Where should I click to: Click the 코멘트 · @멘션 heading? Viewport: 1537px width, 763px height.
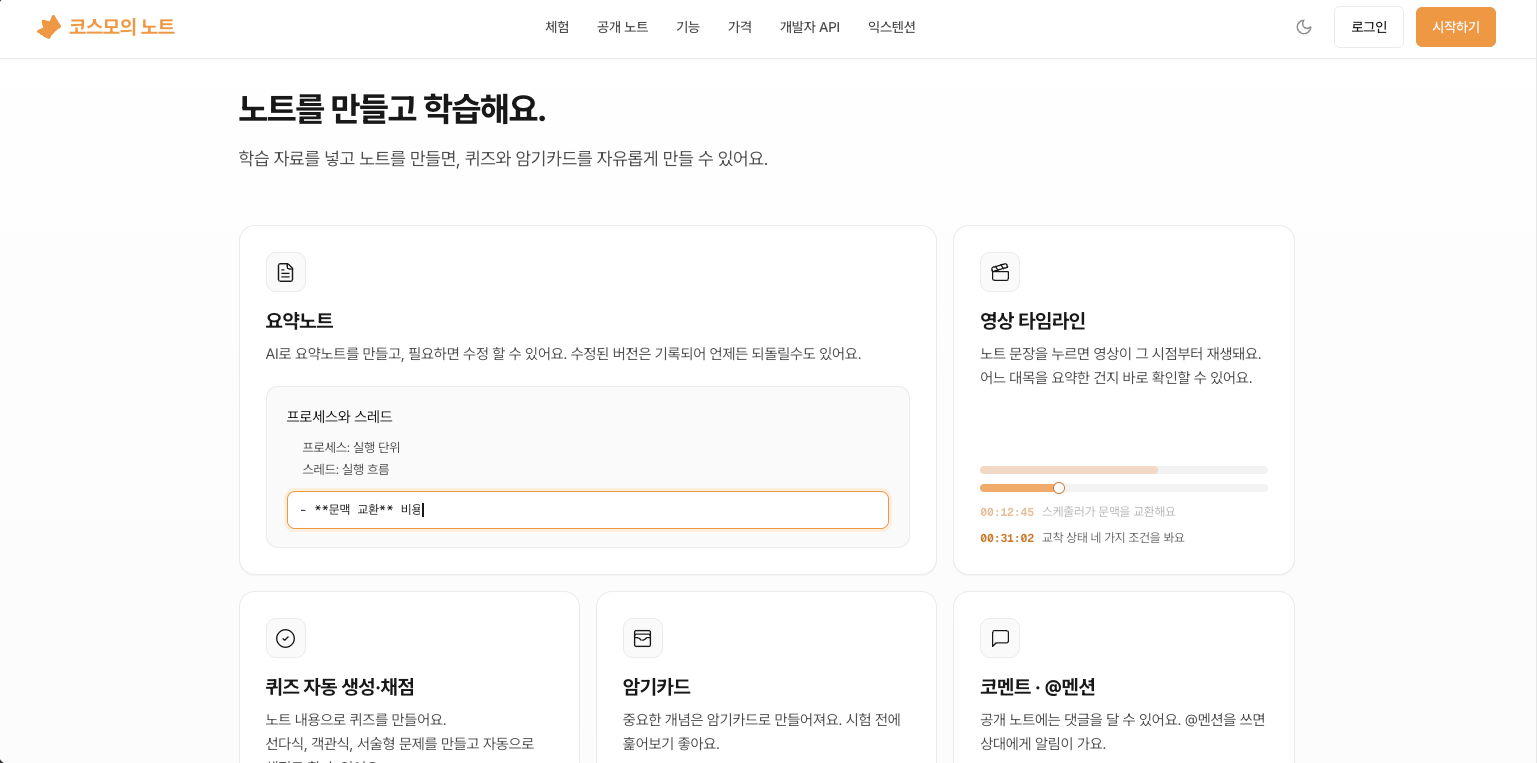point(1038,687)
